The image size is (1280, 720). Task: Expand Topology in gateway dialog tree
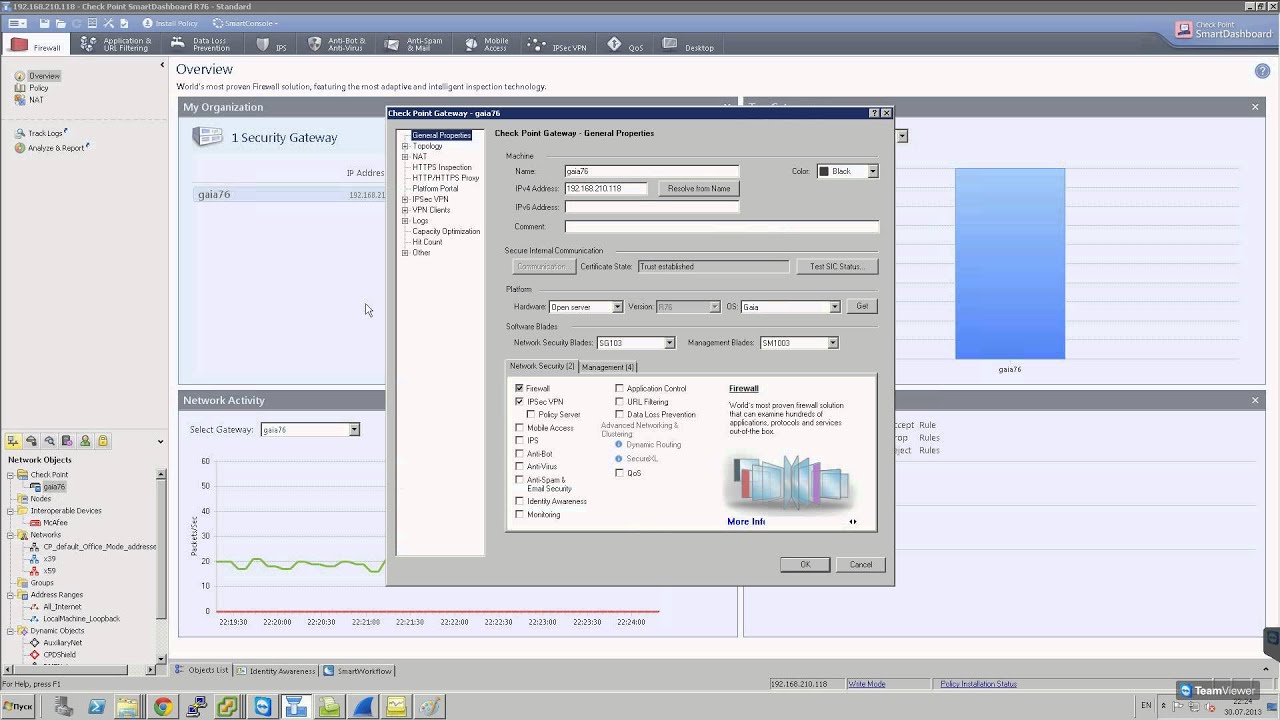[405, 146]
